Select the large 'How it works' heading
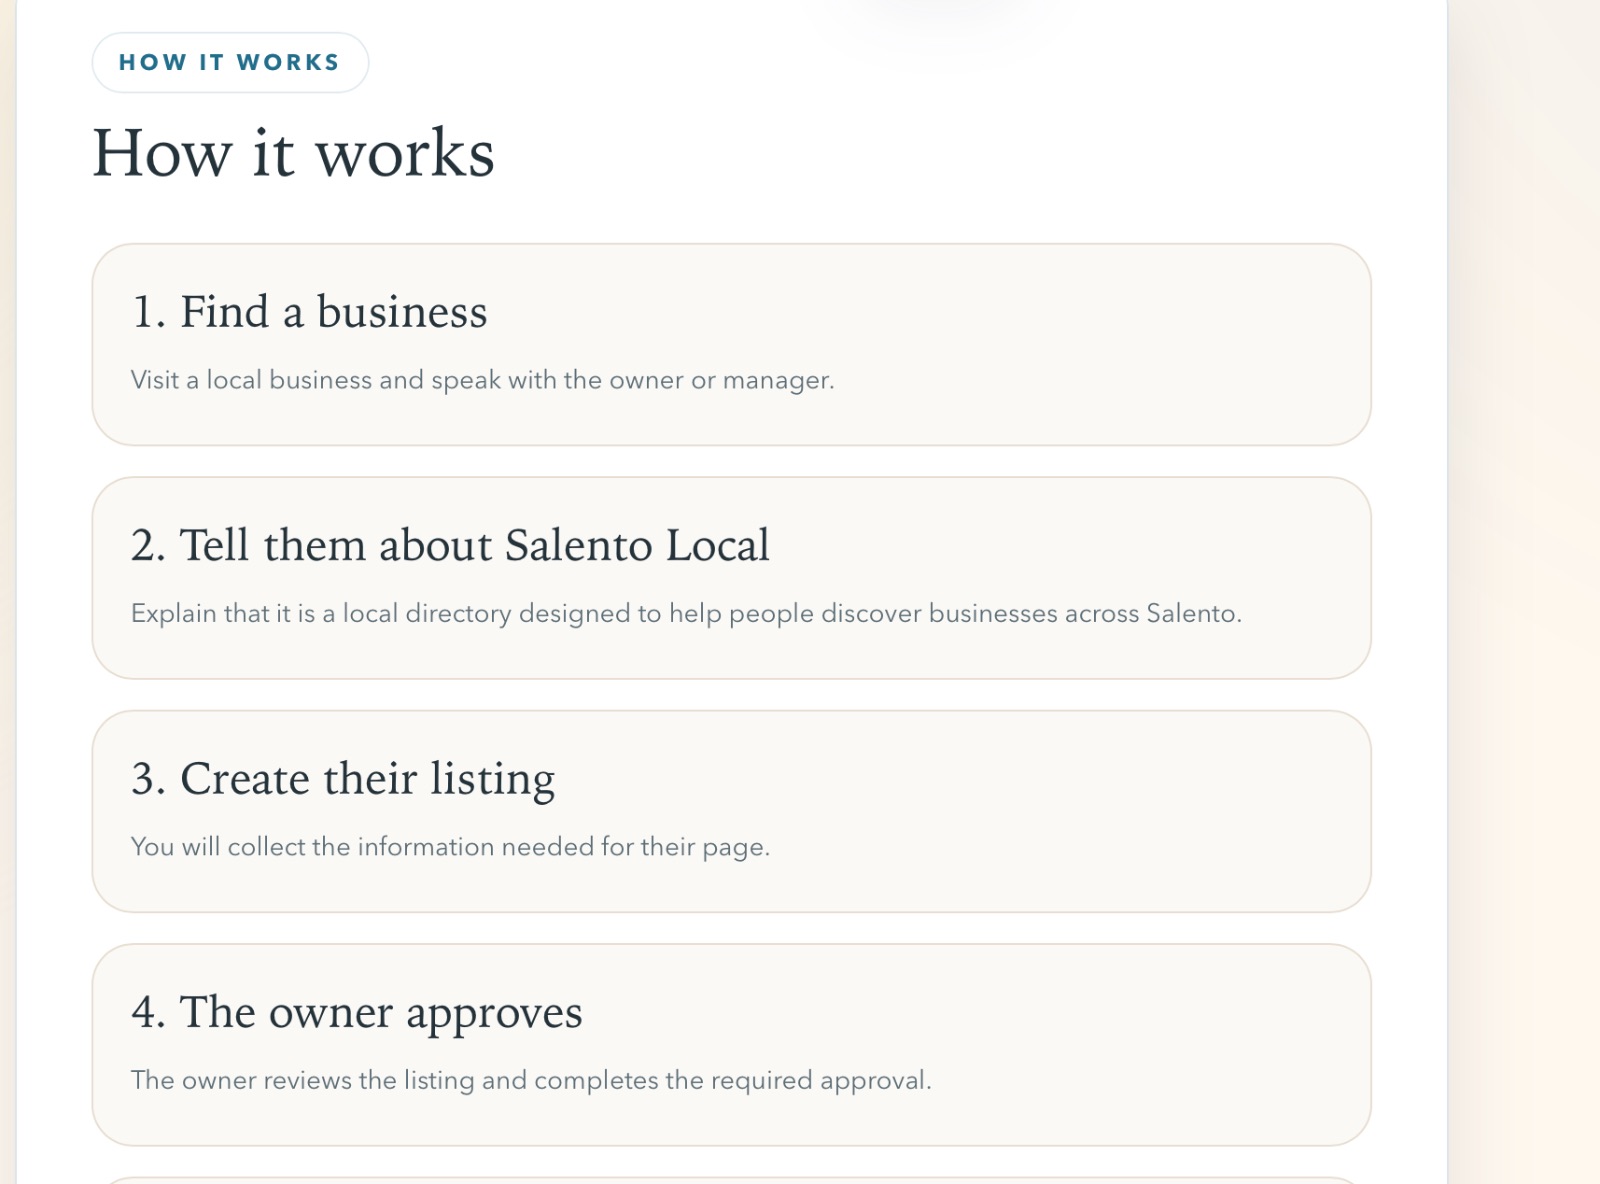1600x1184 pixels. pyautogui.click(x=293, y=154)
